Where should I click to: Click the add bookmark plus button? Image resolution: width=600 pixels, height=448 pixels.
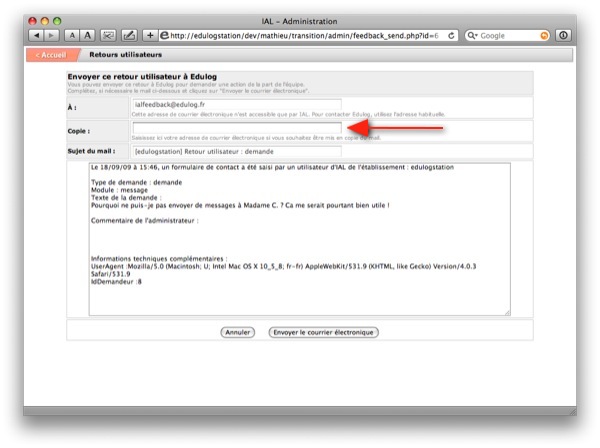click(x=150, y=35)
